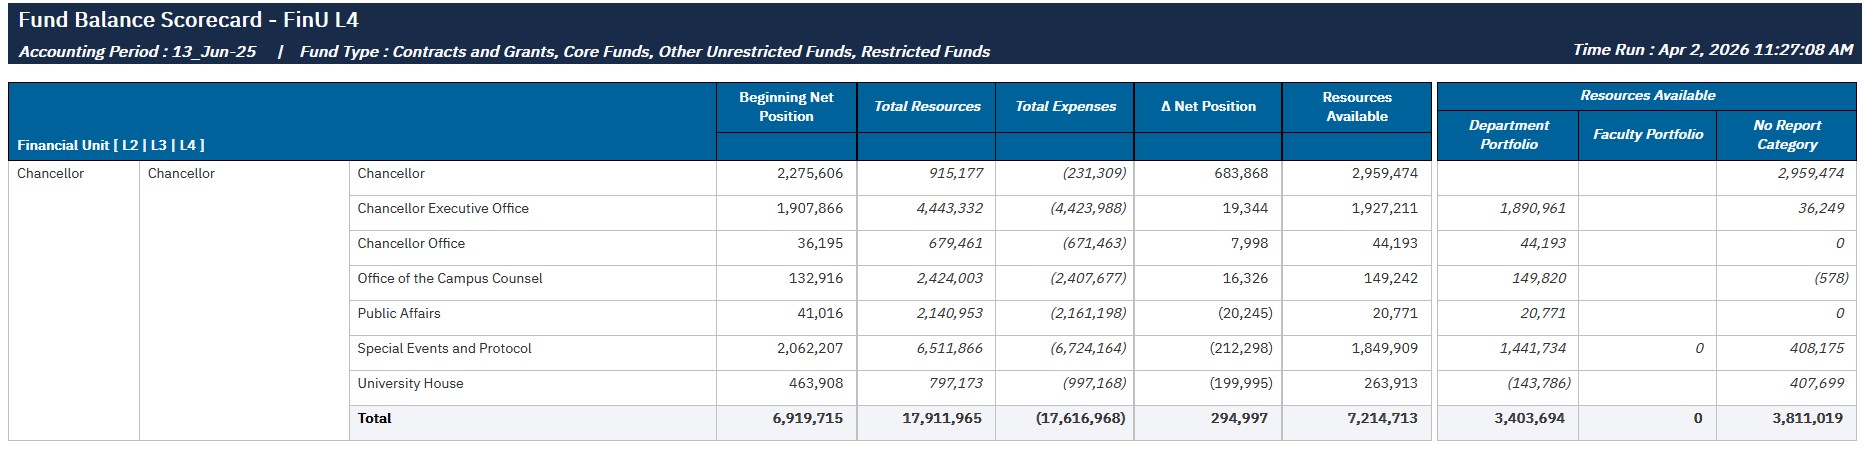Select the Chancellor Office row label

pyautogui.click(x=411, y=243)
